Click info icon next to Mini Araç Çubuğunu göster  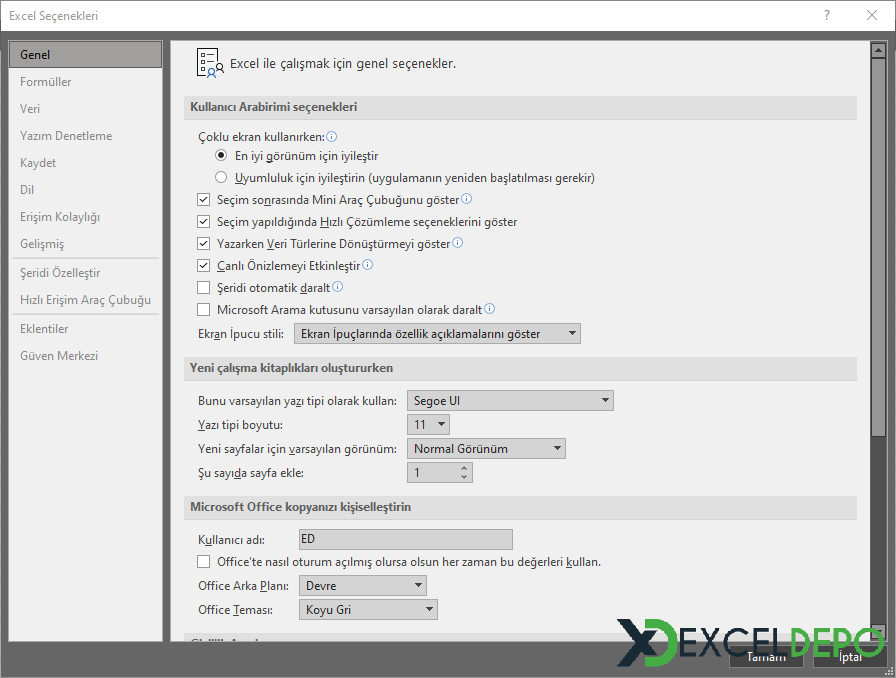point(466,199)
